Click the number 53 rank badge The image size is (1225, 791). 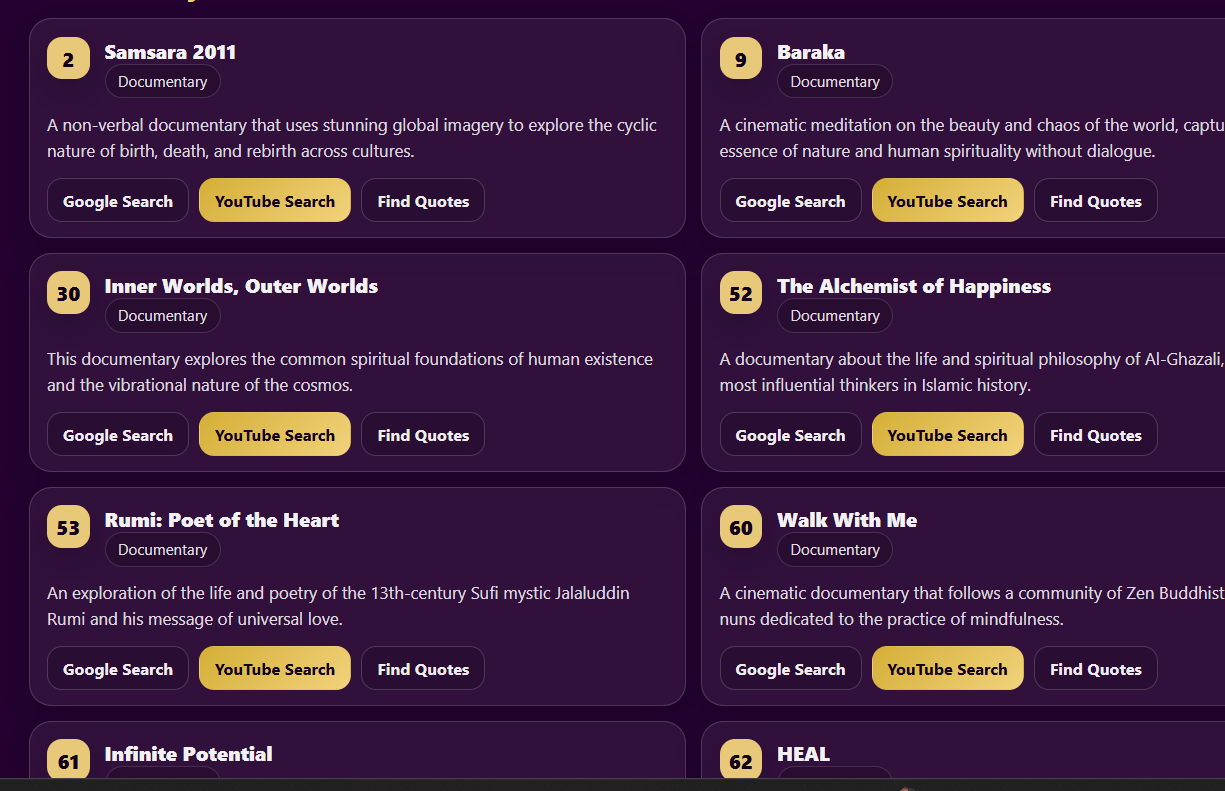(x=68, y=527)
